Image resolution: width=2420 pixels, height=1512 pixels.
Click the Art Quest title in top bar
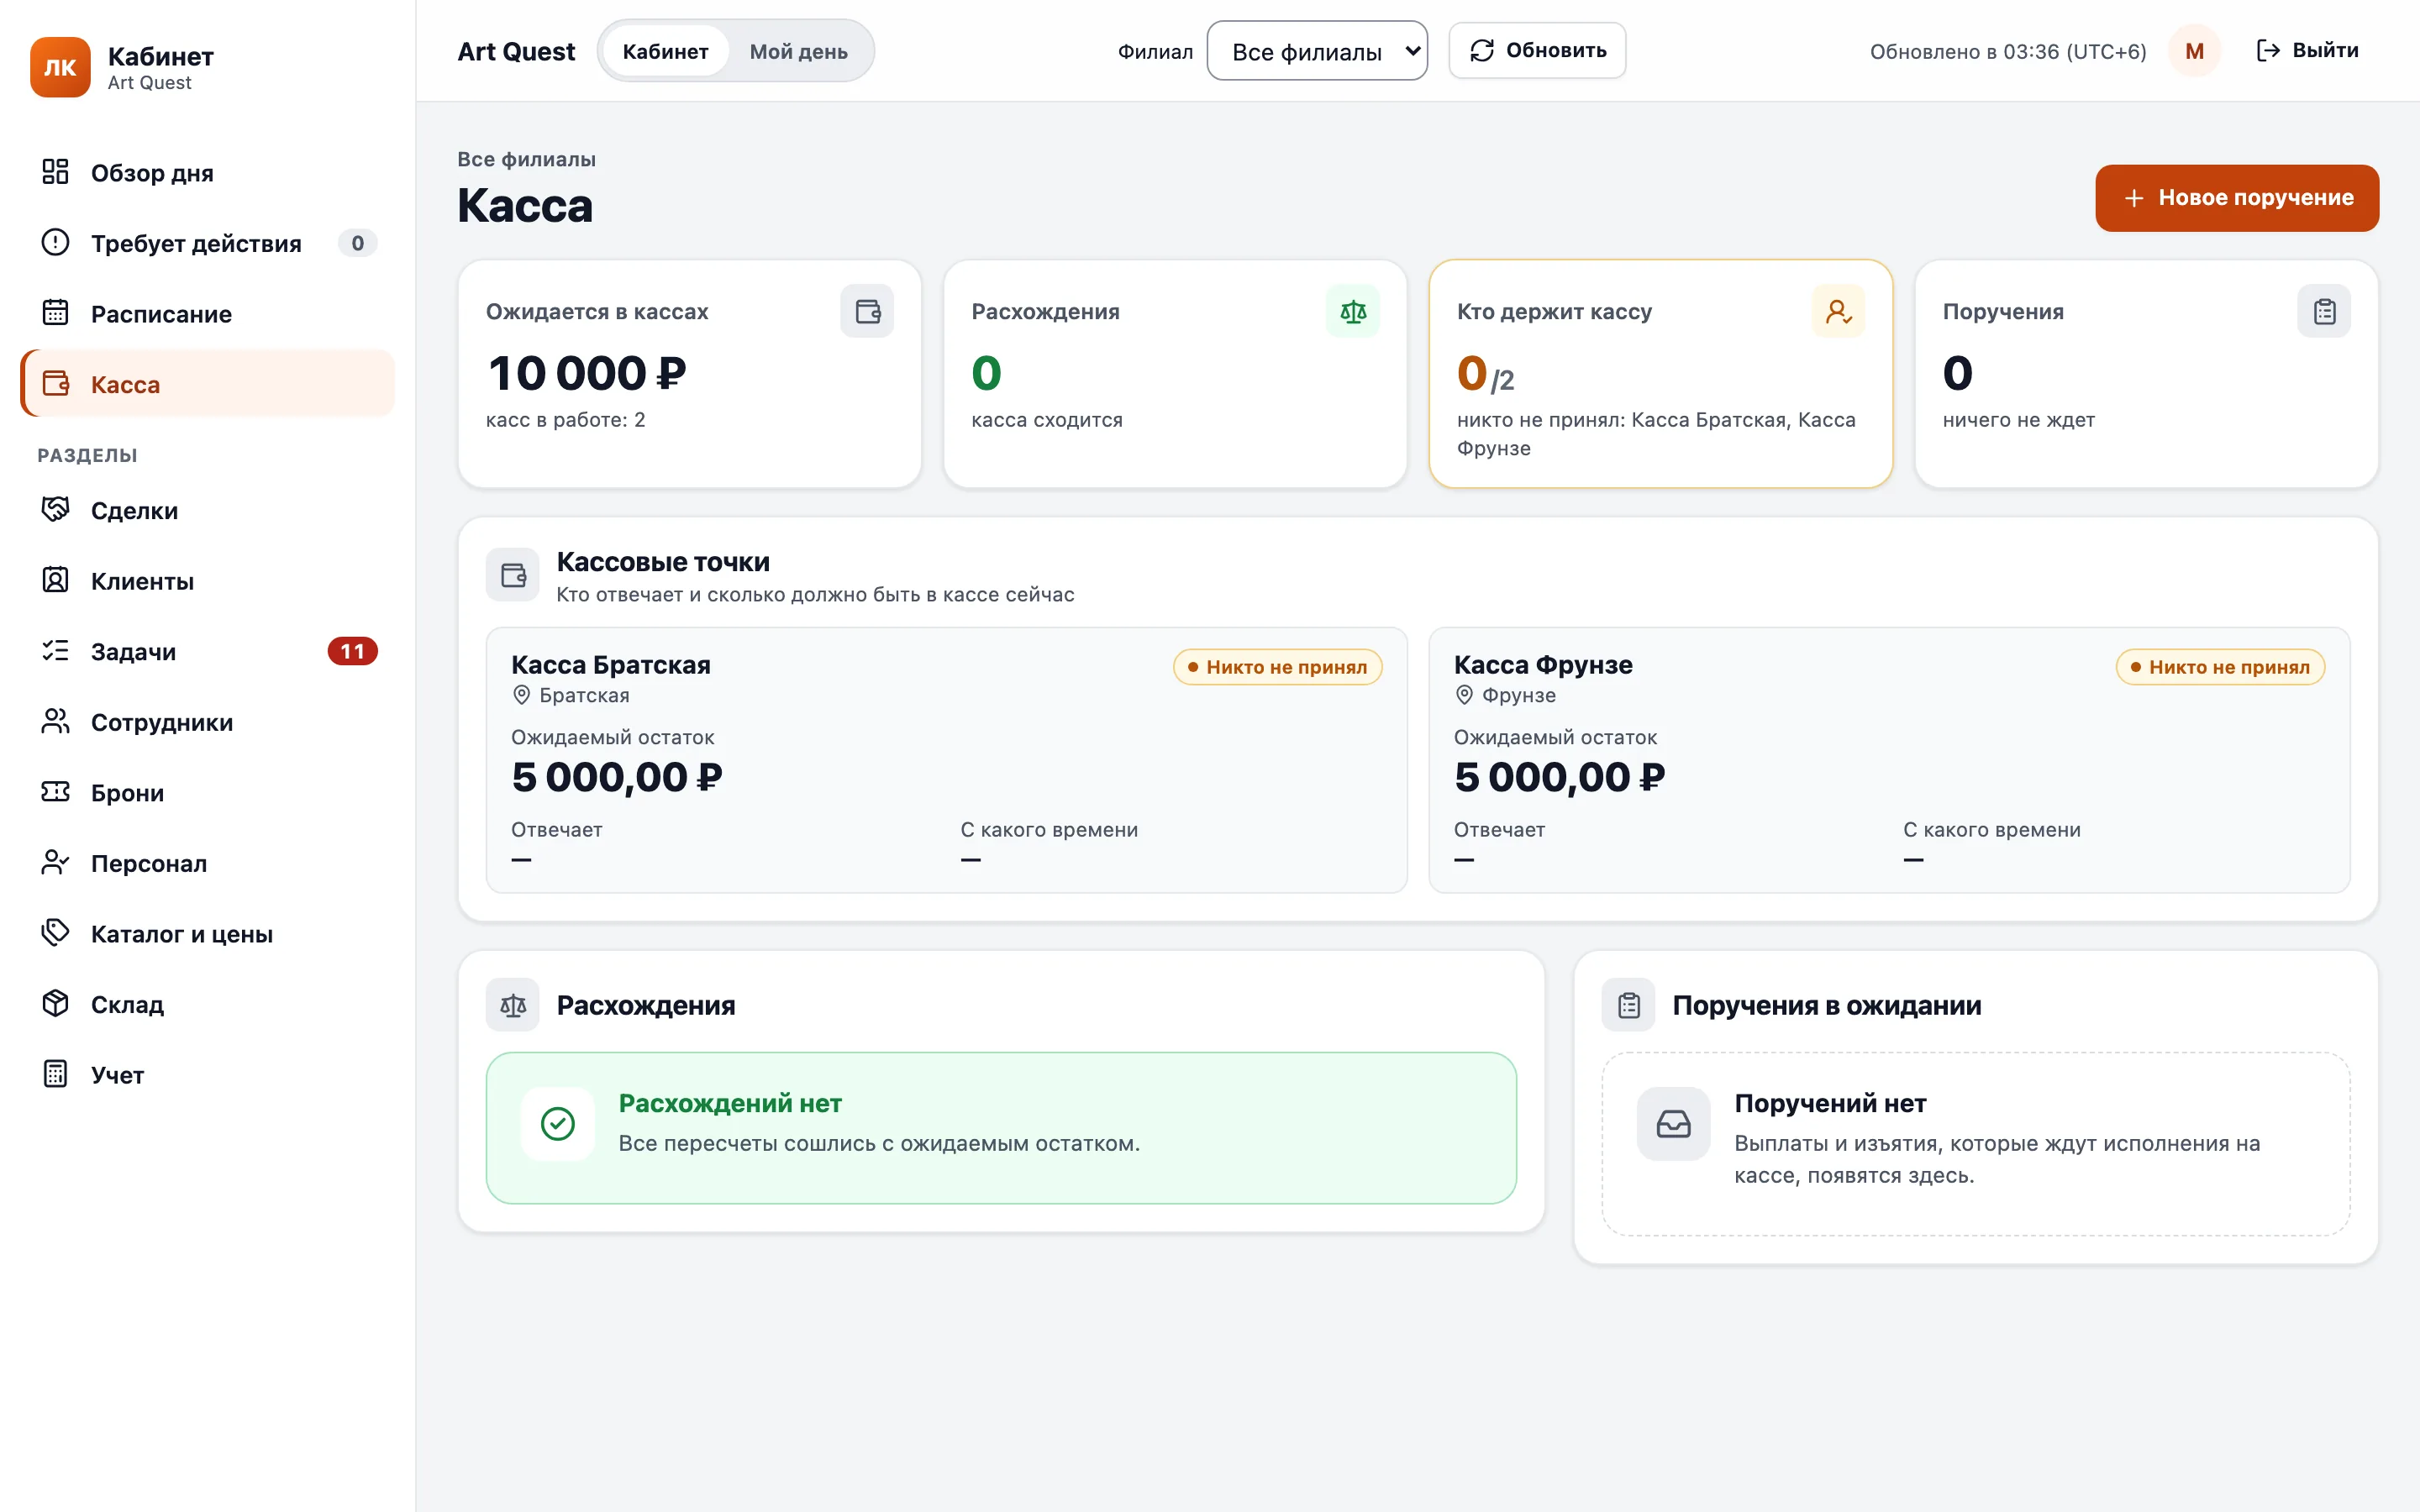coord(516,51)
